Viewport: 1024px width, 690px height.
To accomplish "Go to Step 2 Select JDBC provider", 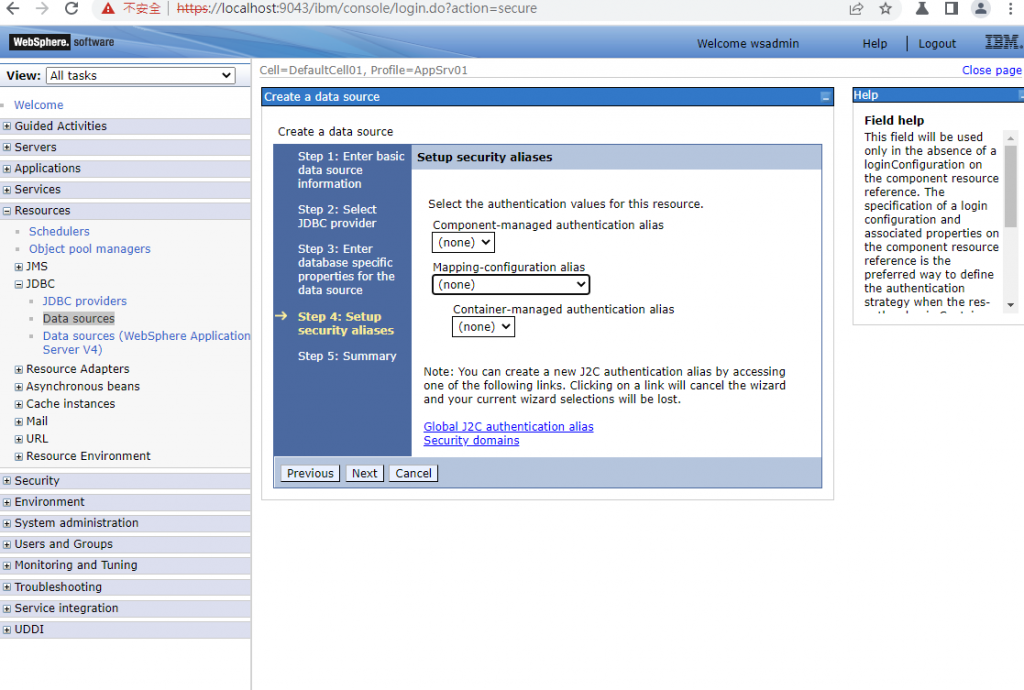I will pyautogui.click(x=337, y=217).
